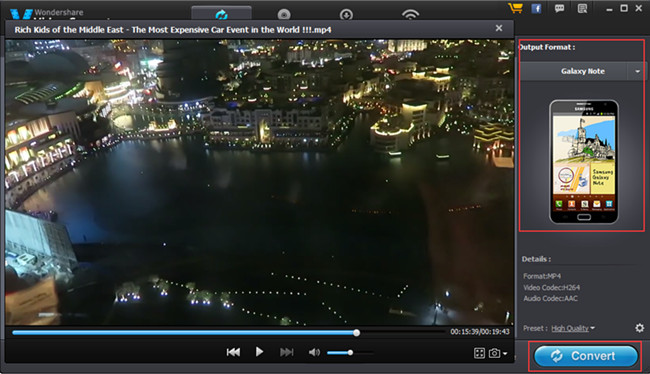The width and height of the screenshot is (650, 374).
Task: Open the Download tab icon
Action: coord(346,15)
